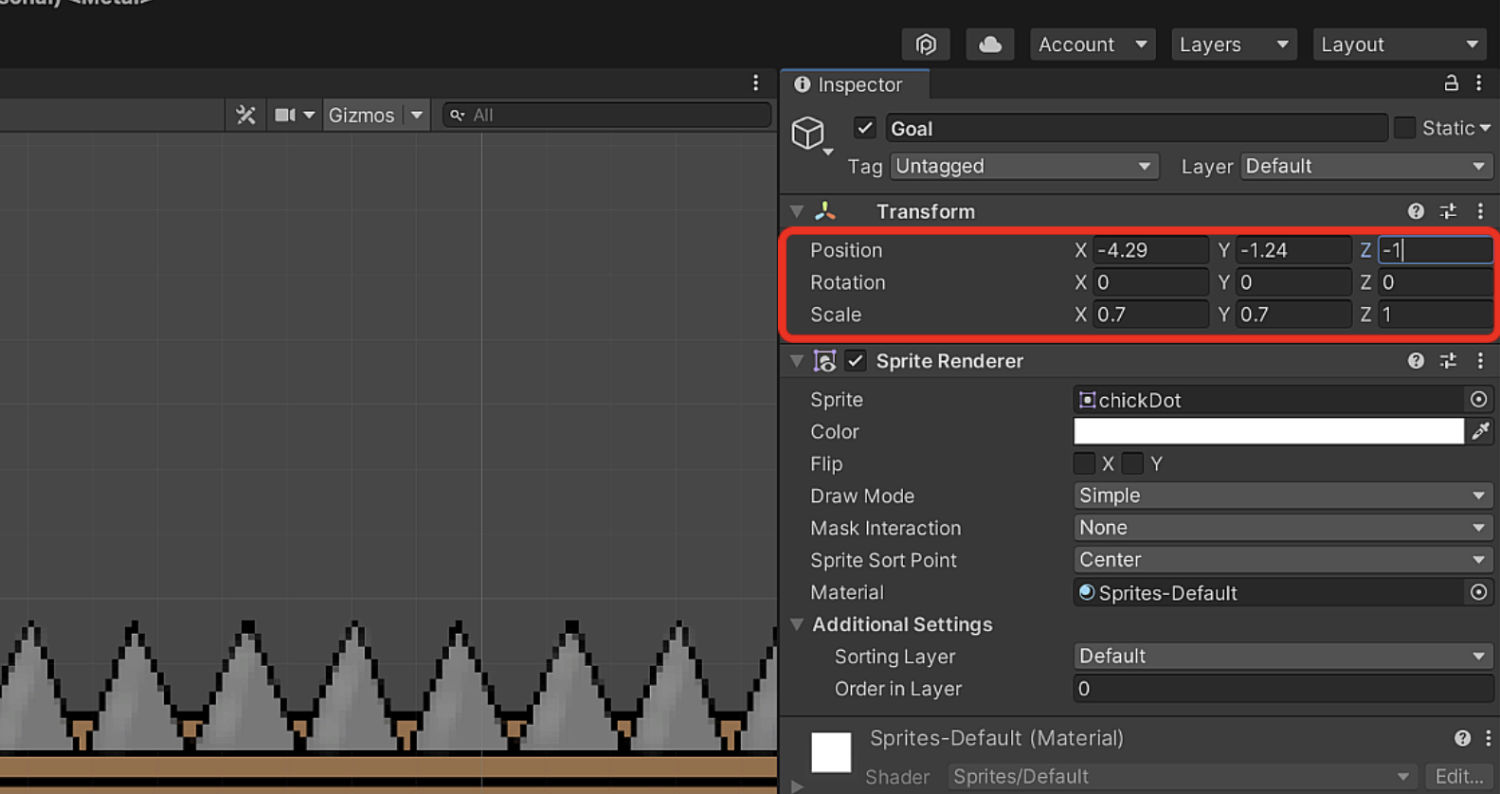1500x794 pixels.
Task: Open Cloud services via cloud icon
Action: point(990,44)
